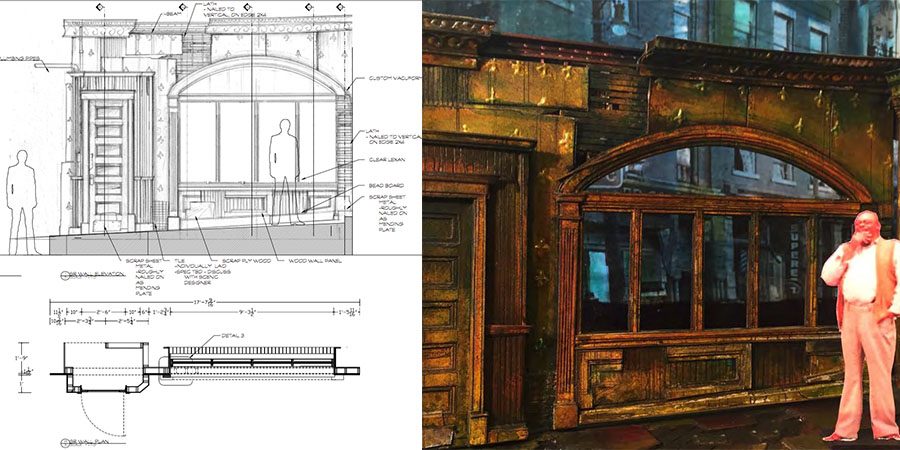This screenshot has width=900, height=450.
Task: Click the "WOOD WALL PANEL" callout text
Action: tap(315, 261)
